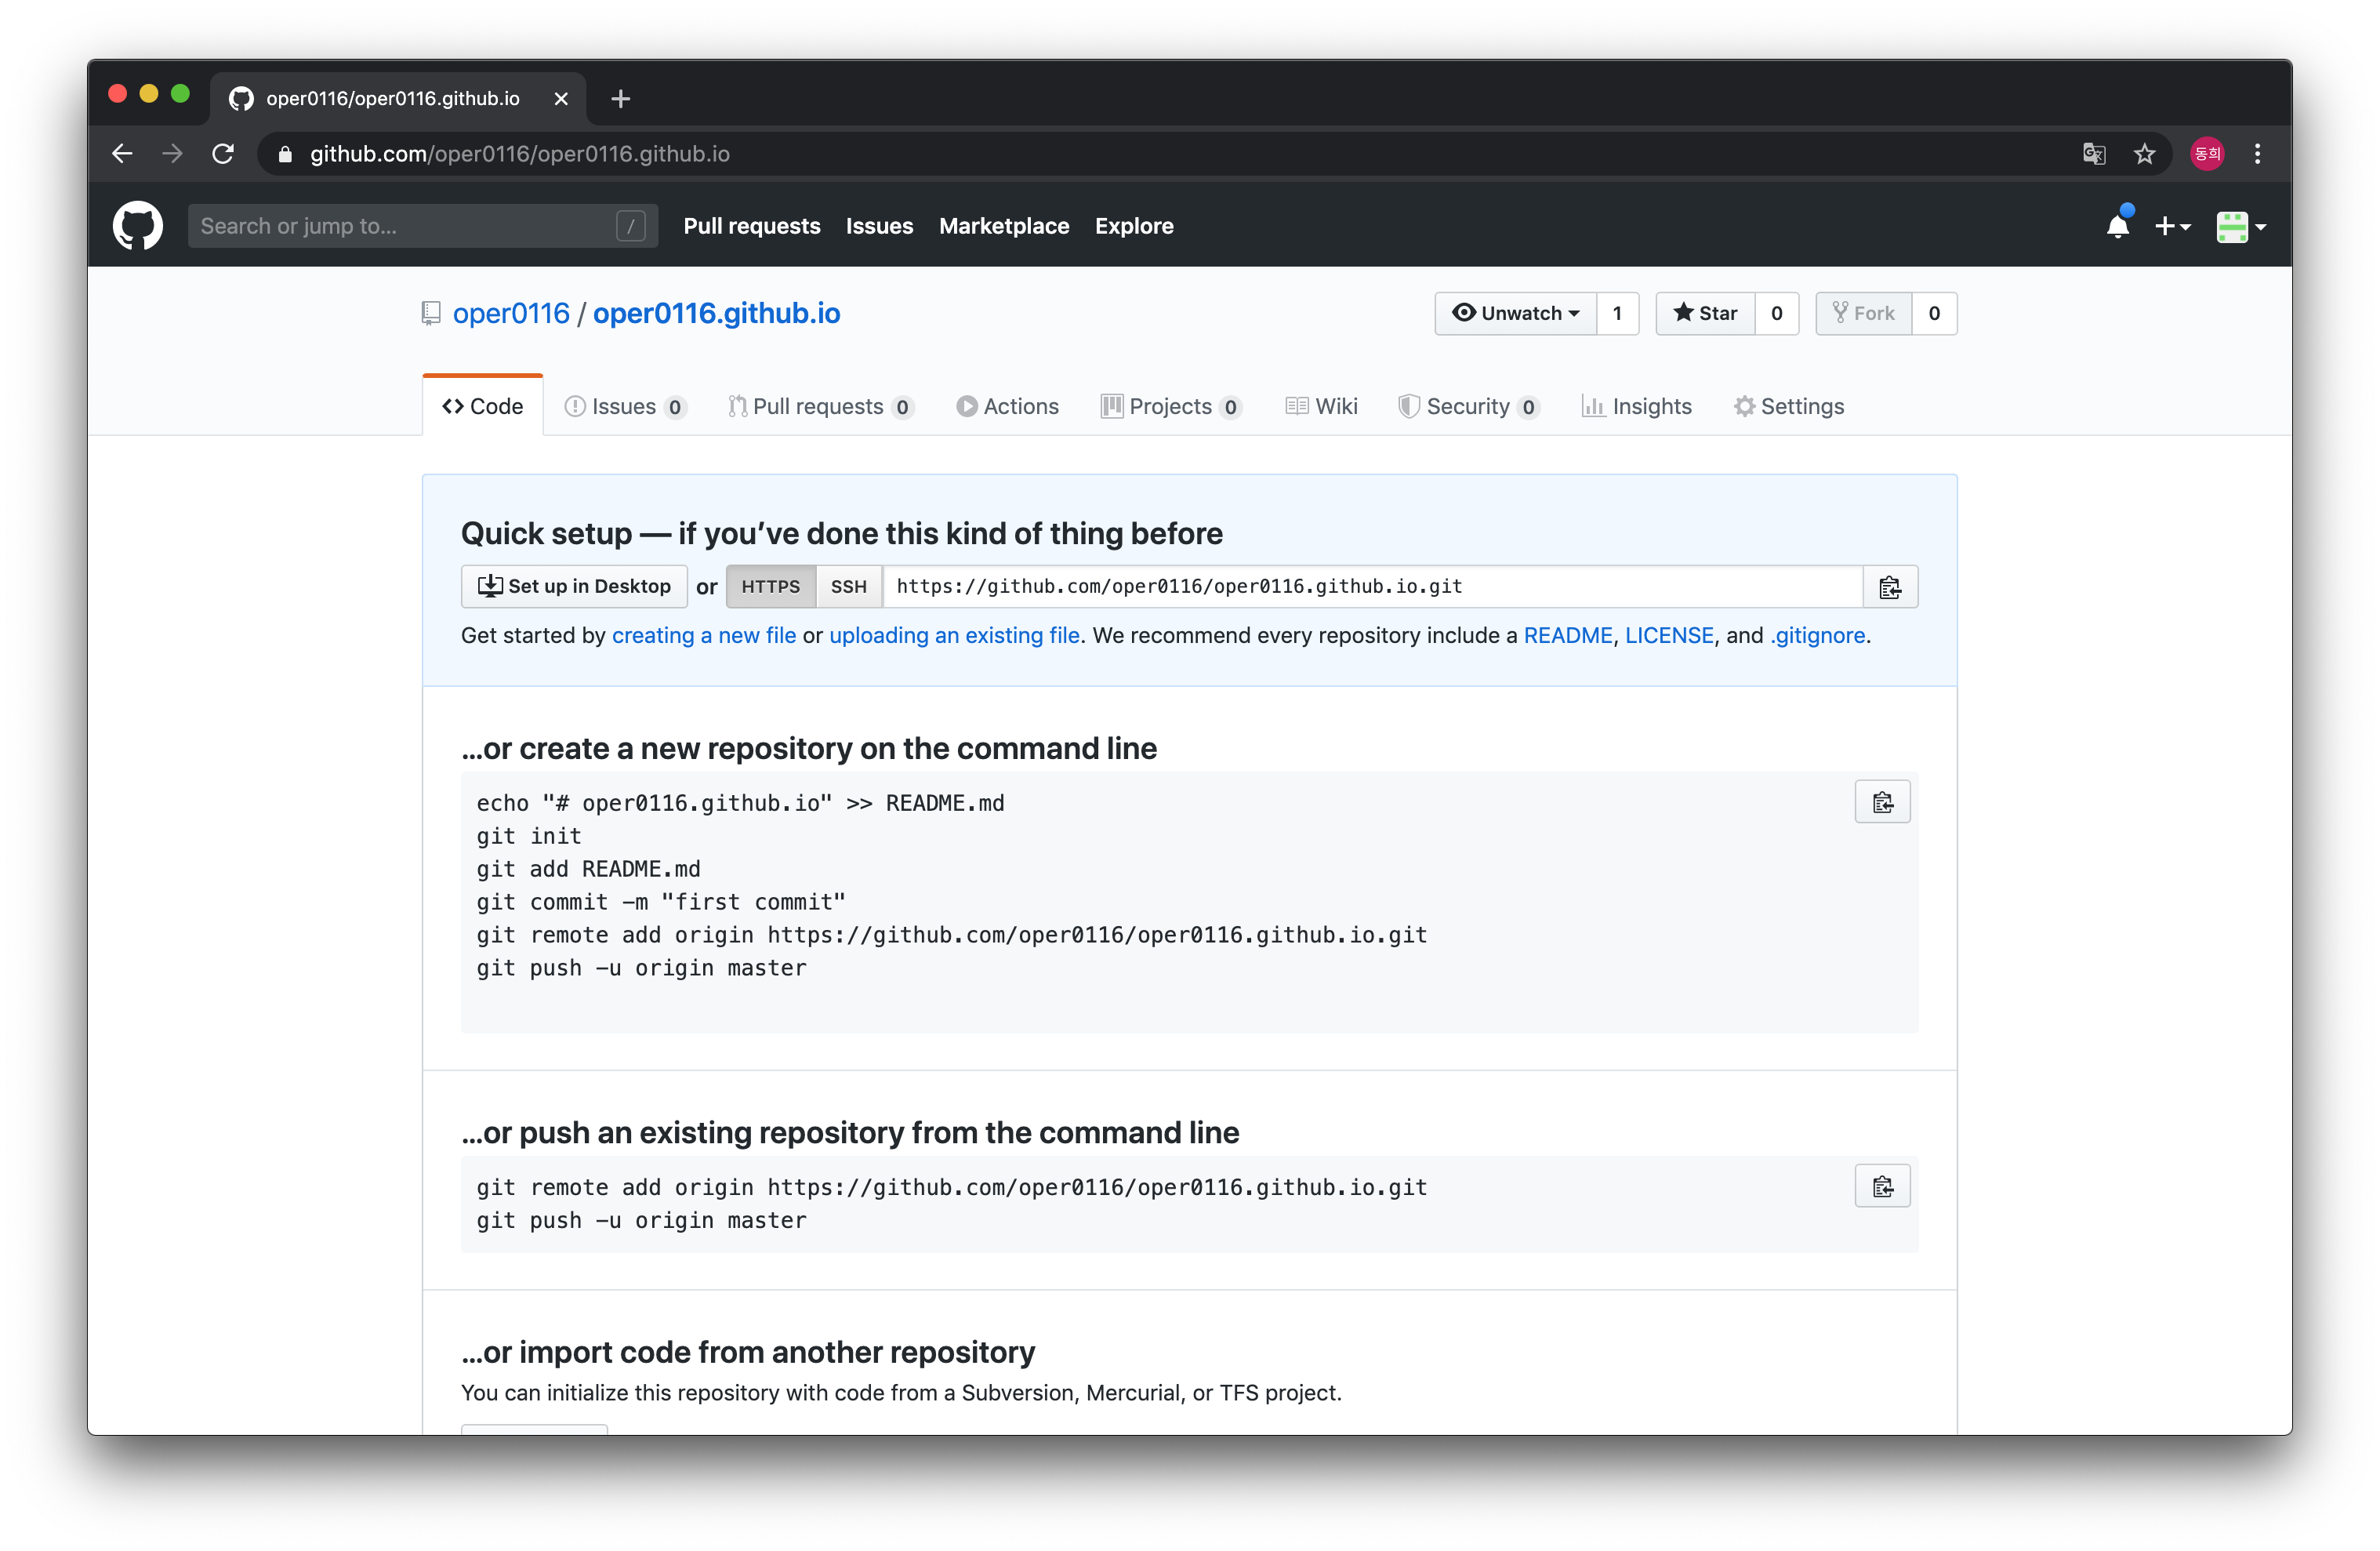Follow the creating a new file link

pos(704,636)
